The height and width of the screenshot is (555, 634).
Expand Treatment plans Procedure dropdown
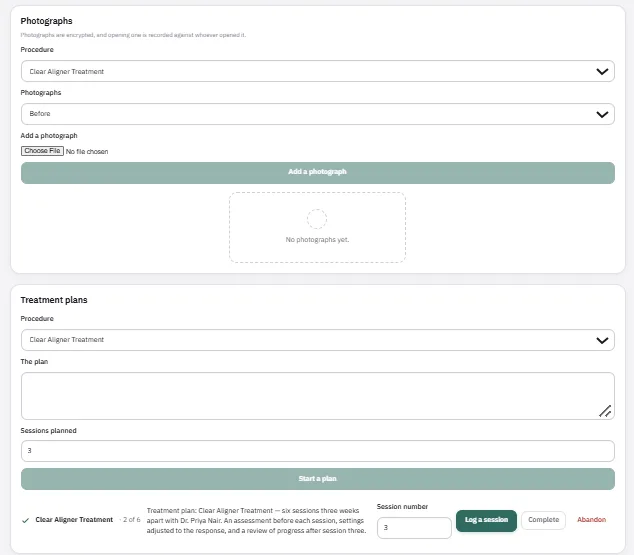[318, 340]
